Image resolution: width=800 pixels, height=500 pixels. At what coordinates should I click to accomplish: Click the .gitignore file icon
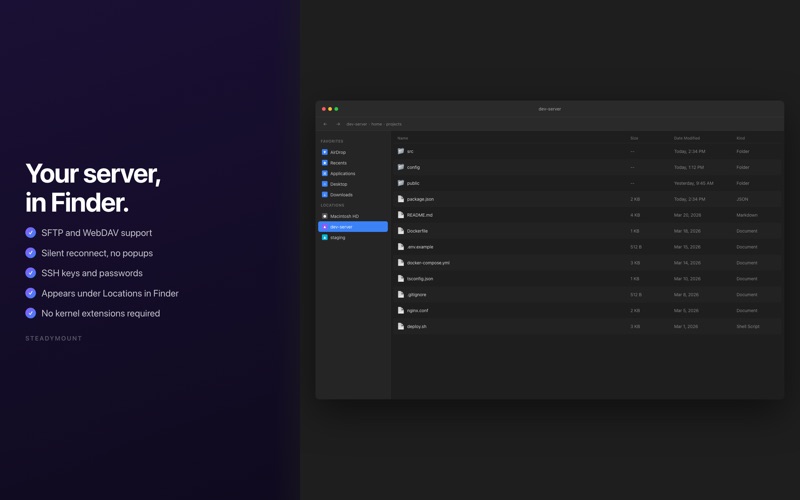[401, 294]
